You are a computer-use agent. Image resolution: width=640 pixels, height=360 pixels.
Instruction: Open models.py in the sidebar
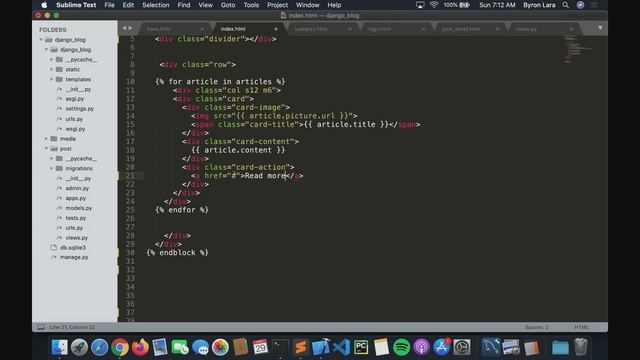(79, 208)
